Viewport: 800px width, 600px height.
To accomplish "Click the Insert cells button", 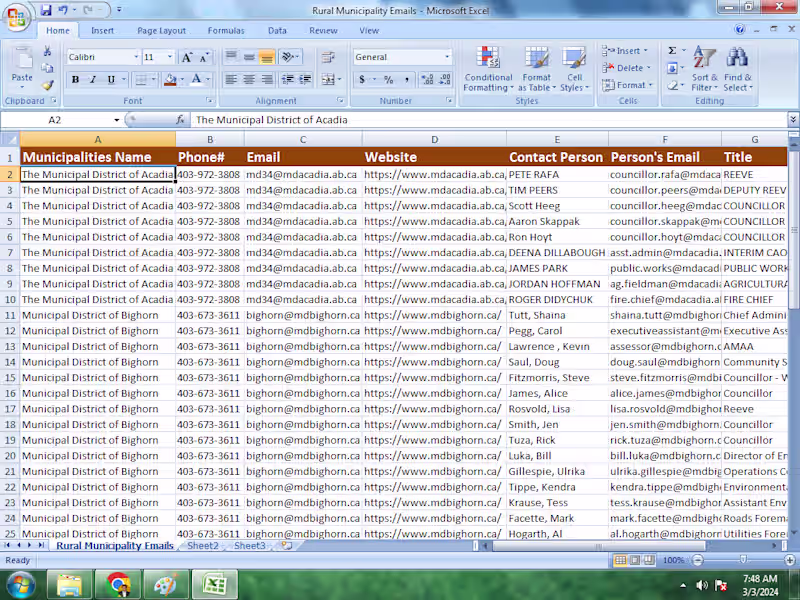I will [x=624, y=51].
